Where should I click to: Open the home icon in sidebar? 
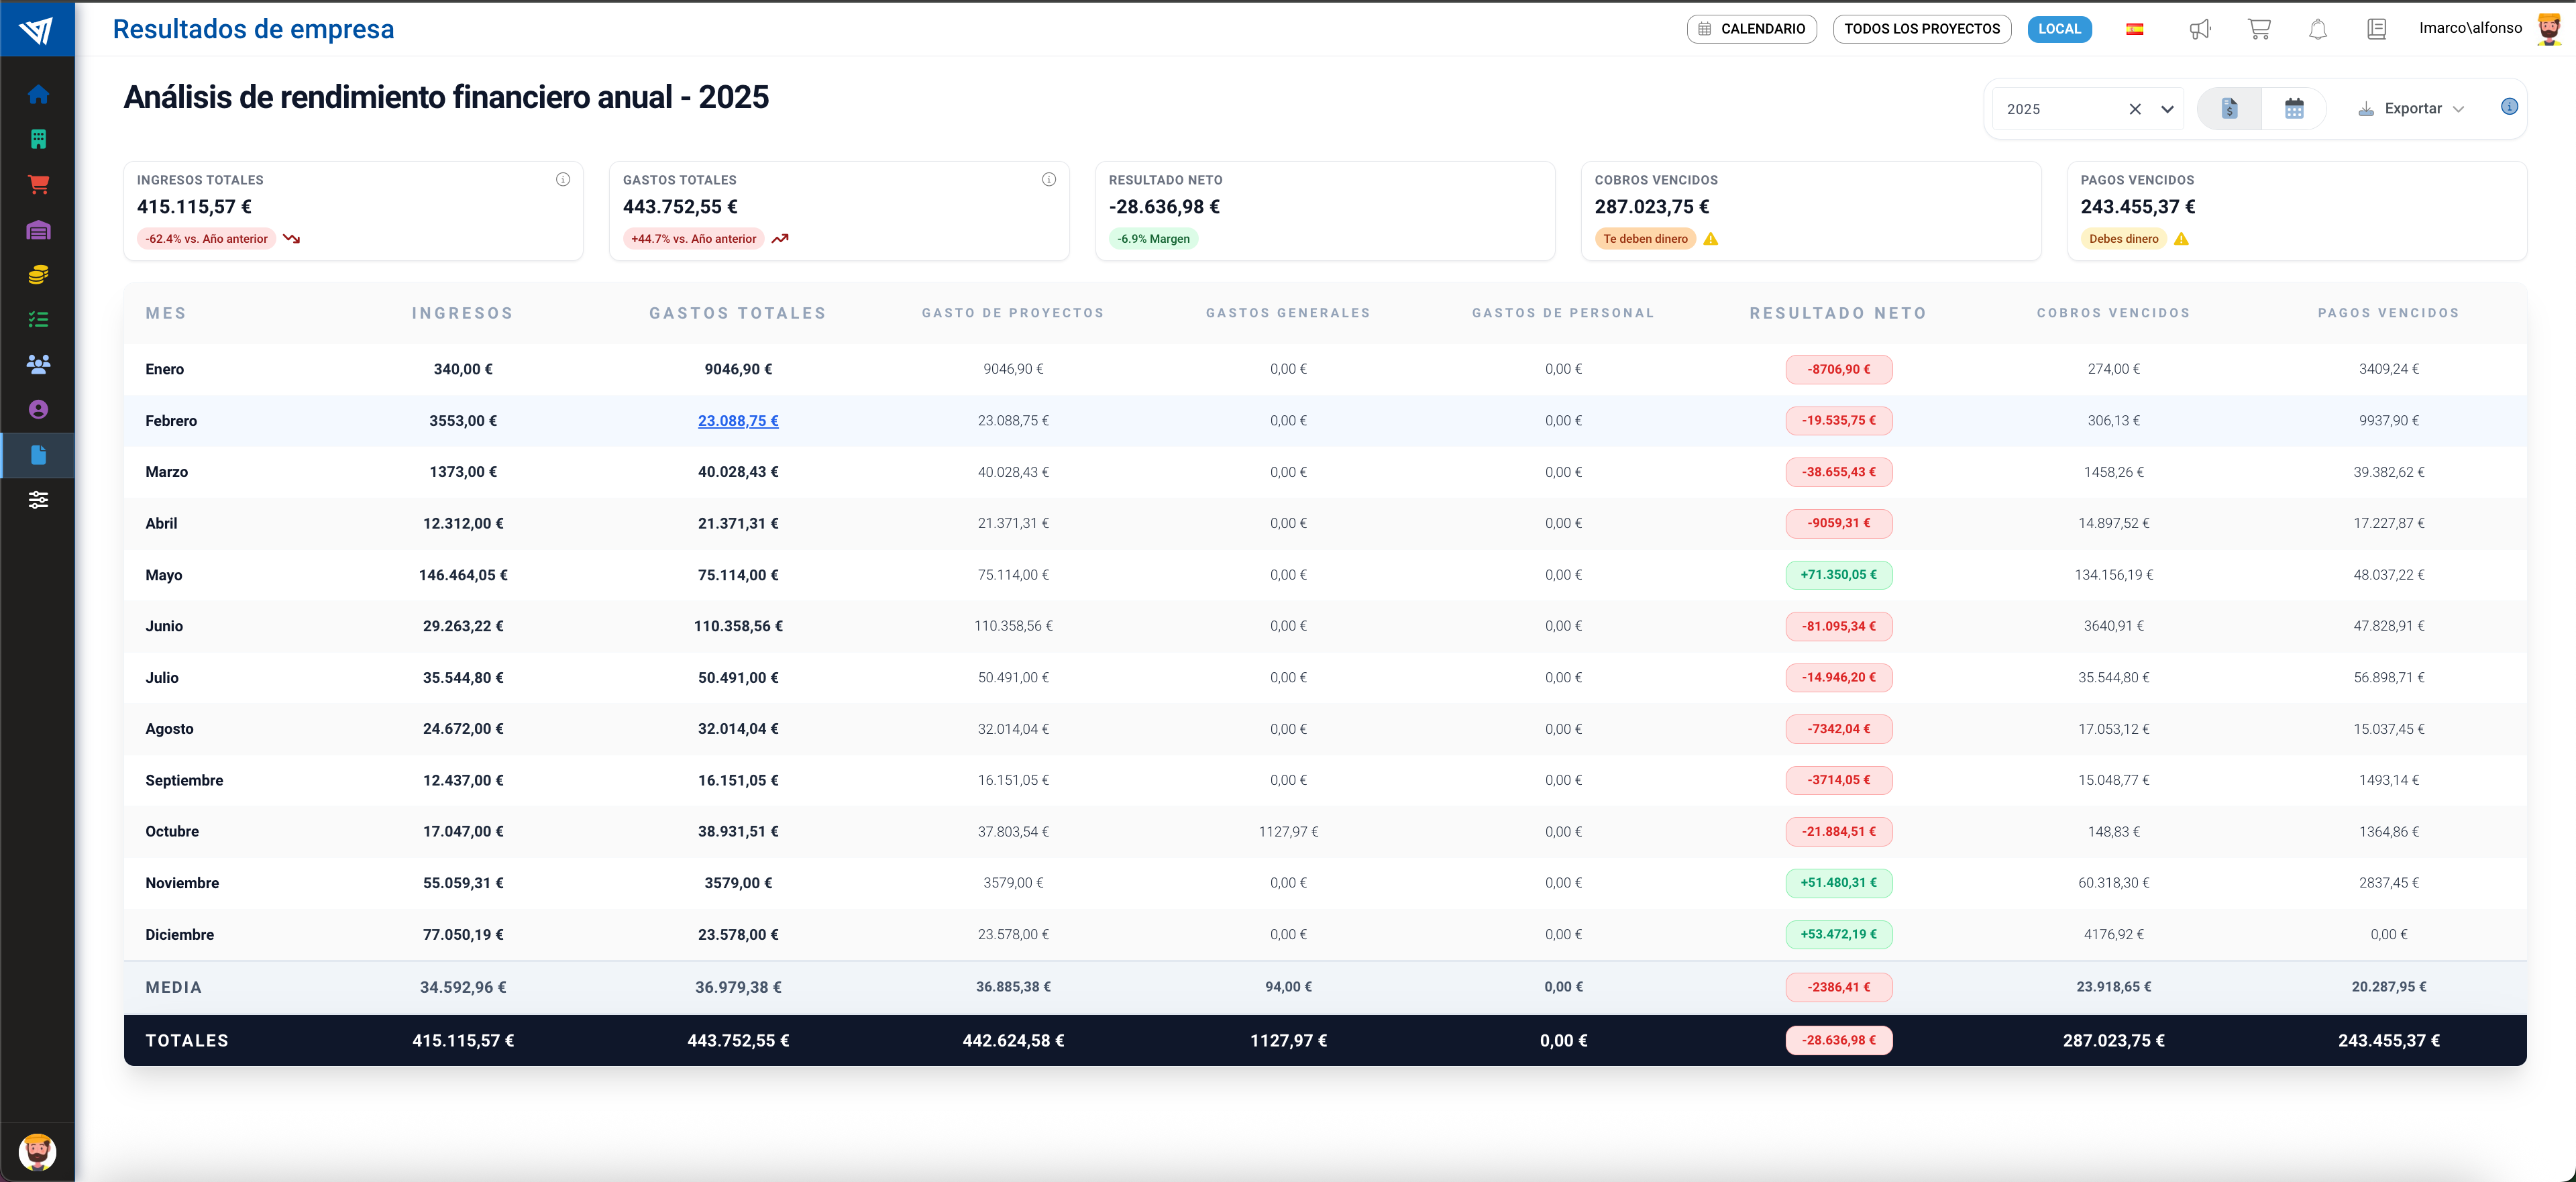click(38, 94)
